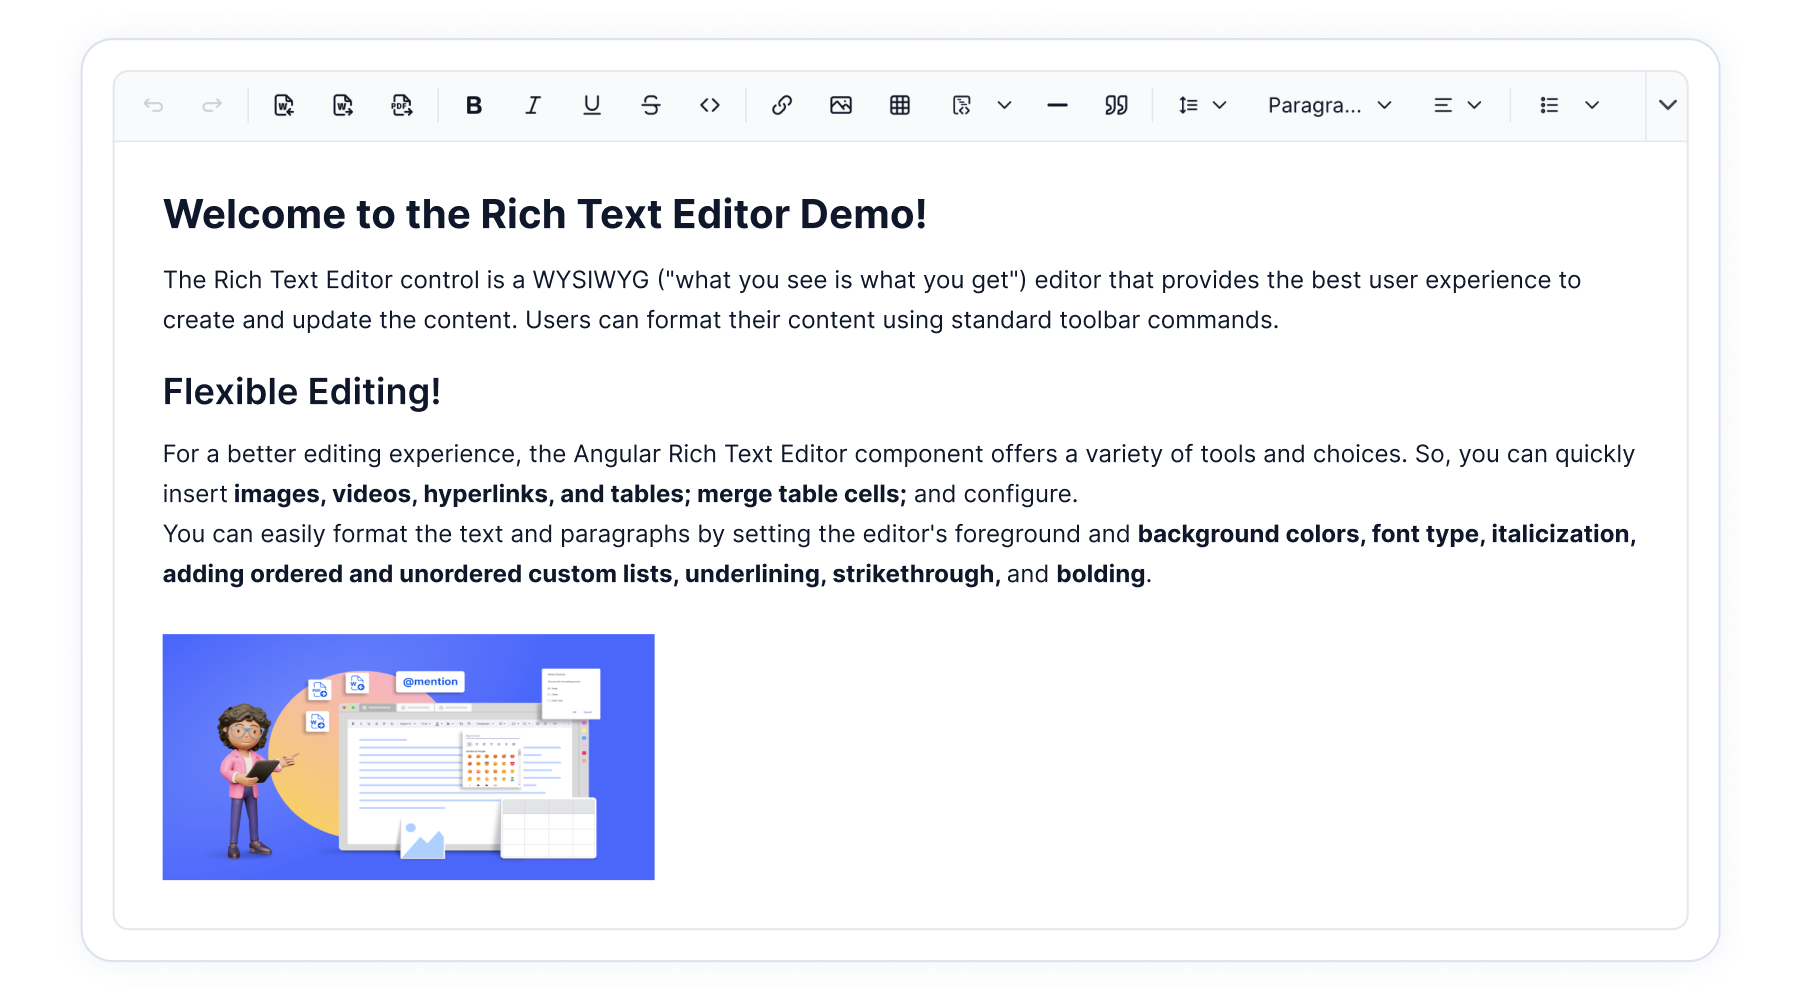Open the Paragraph format dropdown
The height and width of the screenshot is (1000, 1800).
click(1330, 105)
